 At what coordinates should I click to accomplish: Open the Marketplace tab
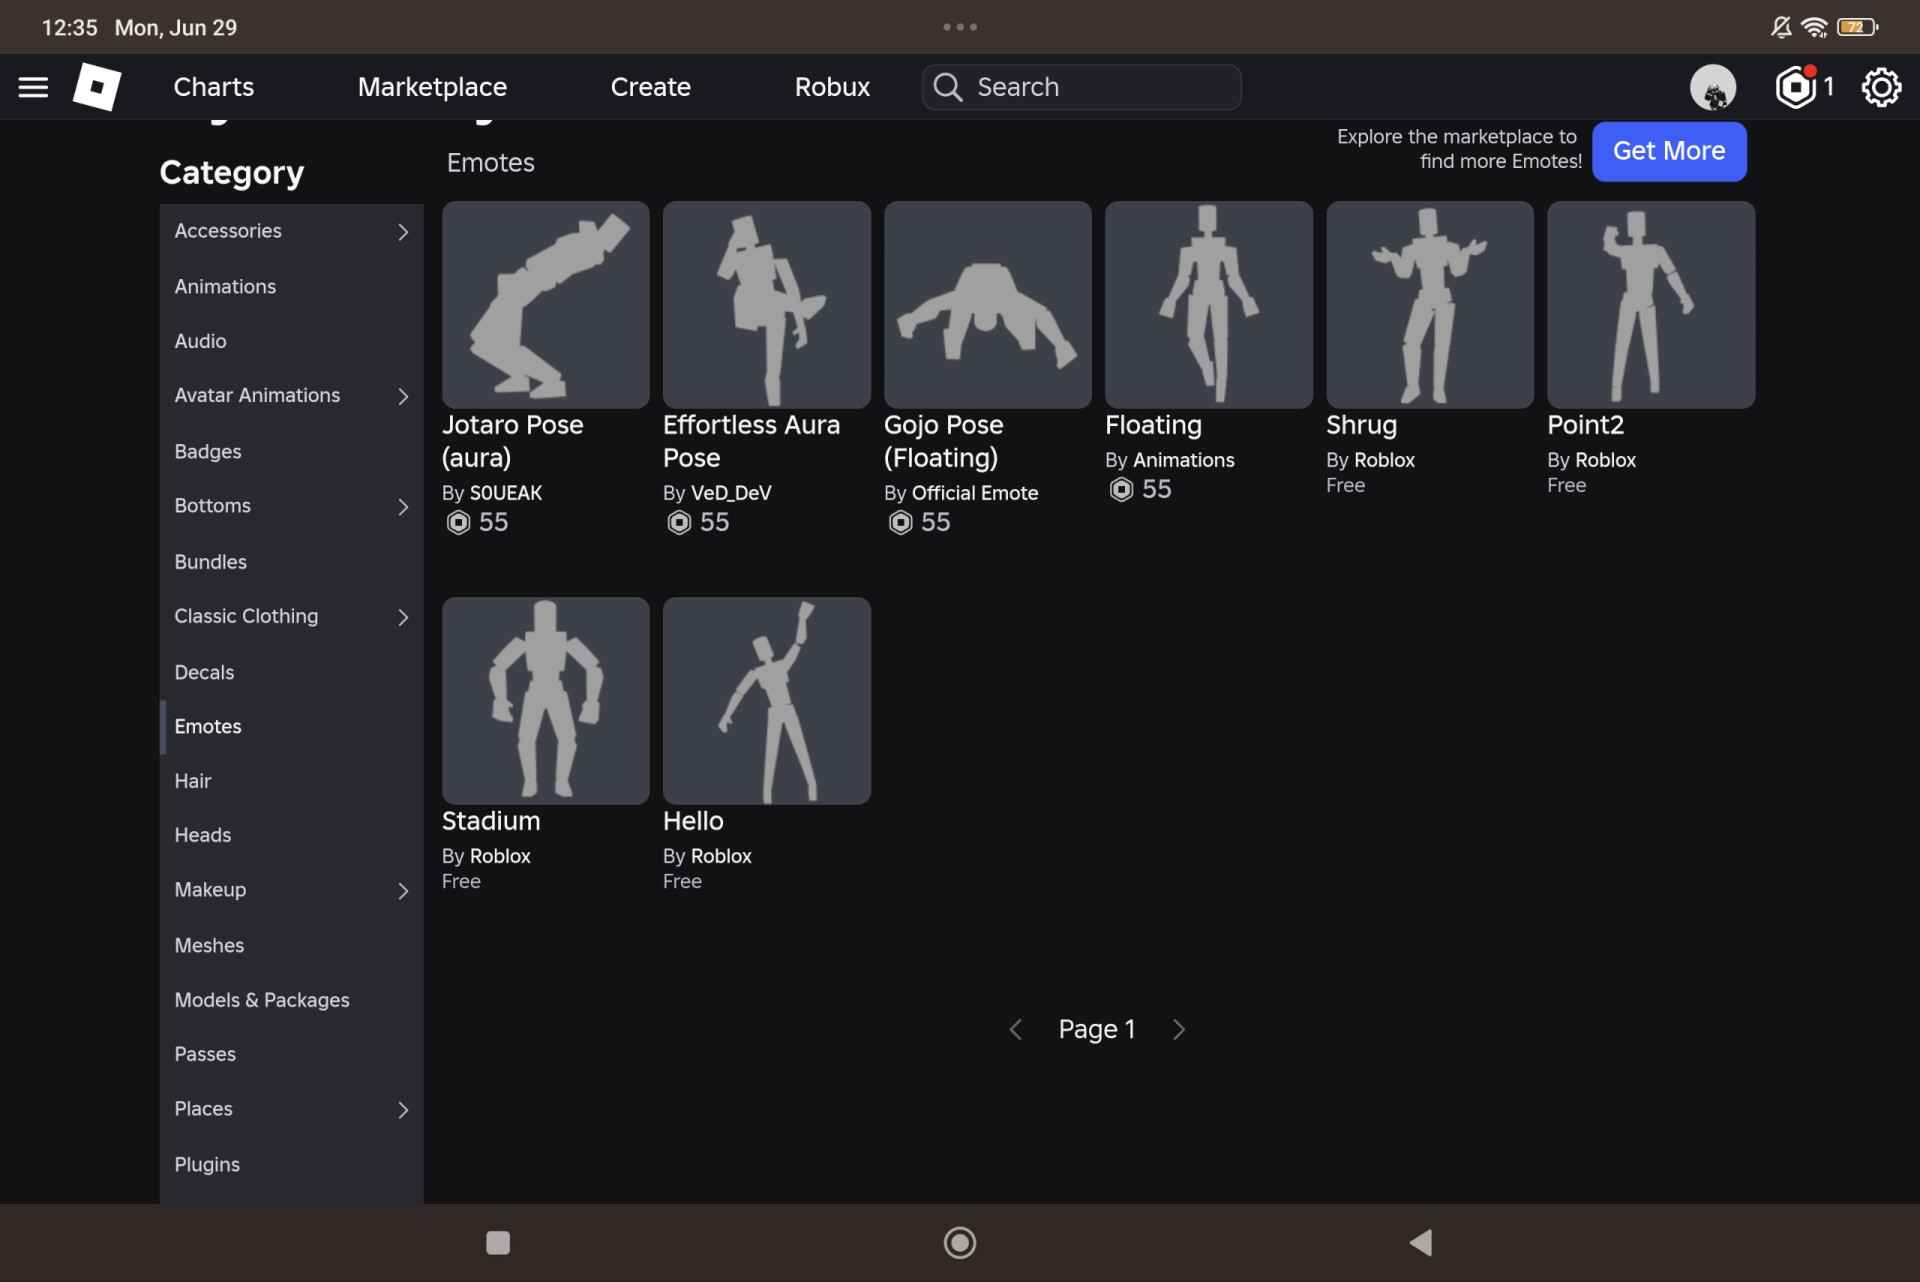[x=432, y=87]
